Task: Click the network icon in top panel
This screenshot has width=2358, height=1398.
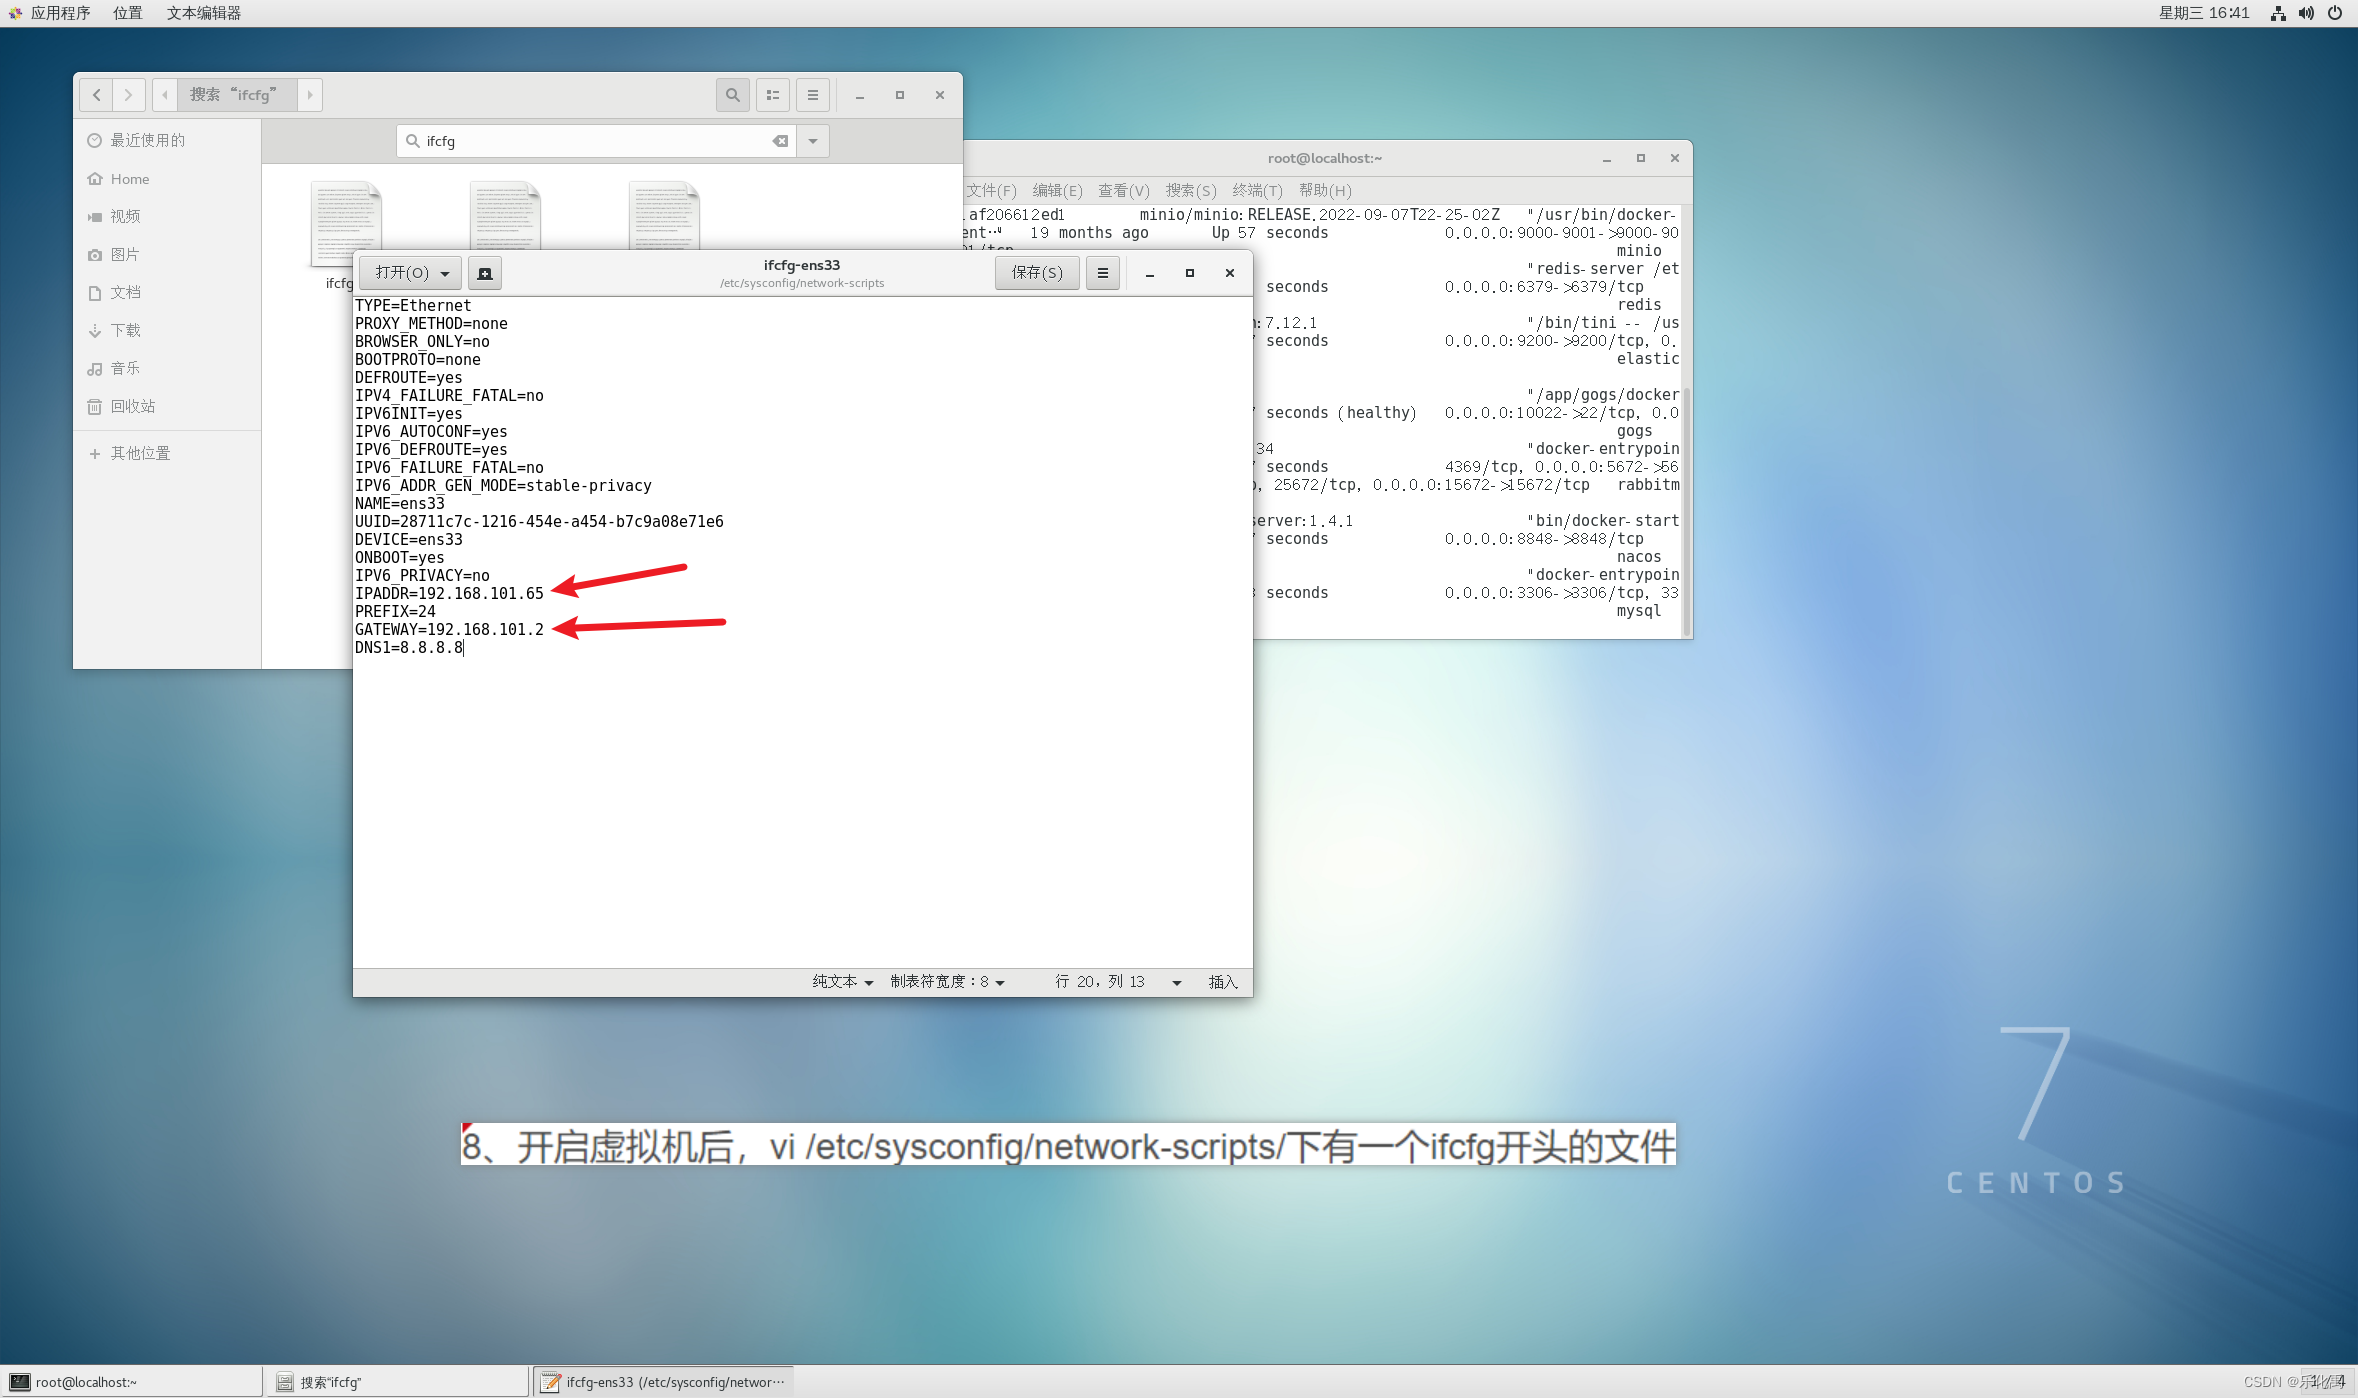Action: (2278, 13)
